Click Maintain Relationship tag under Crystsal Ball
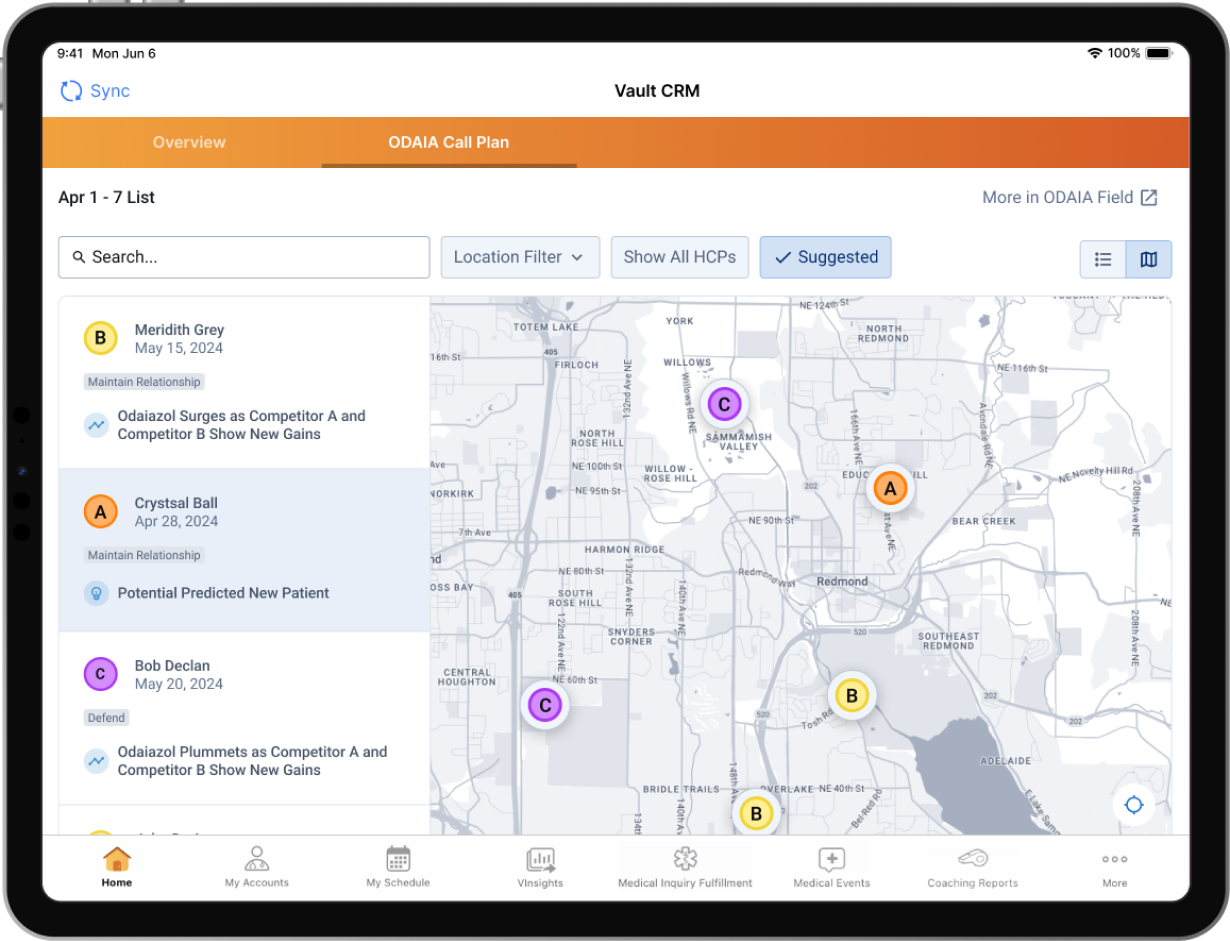Screen dimensions: 1230x941 pyautogui.click(x=144, y=555)
